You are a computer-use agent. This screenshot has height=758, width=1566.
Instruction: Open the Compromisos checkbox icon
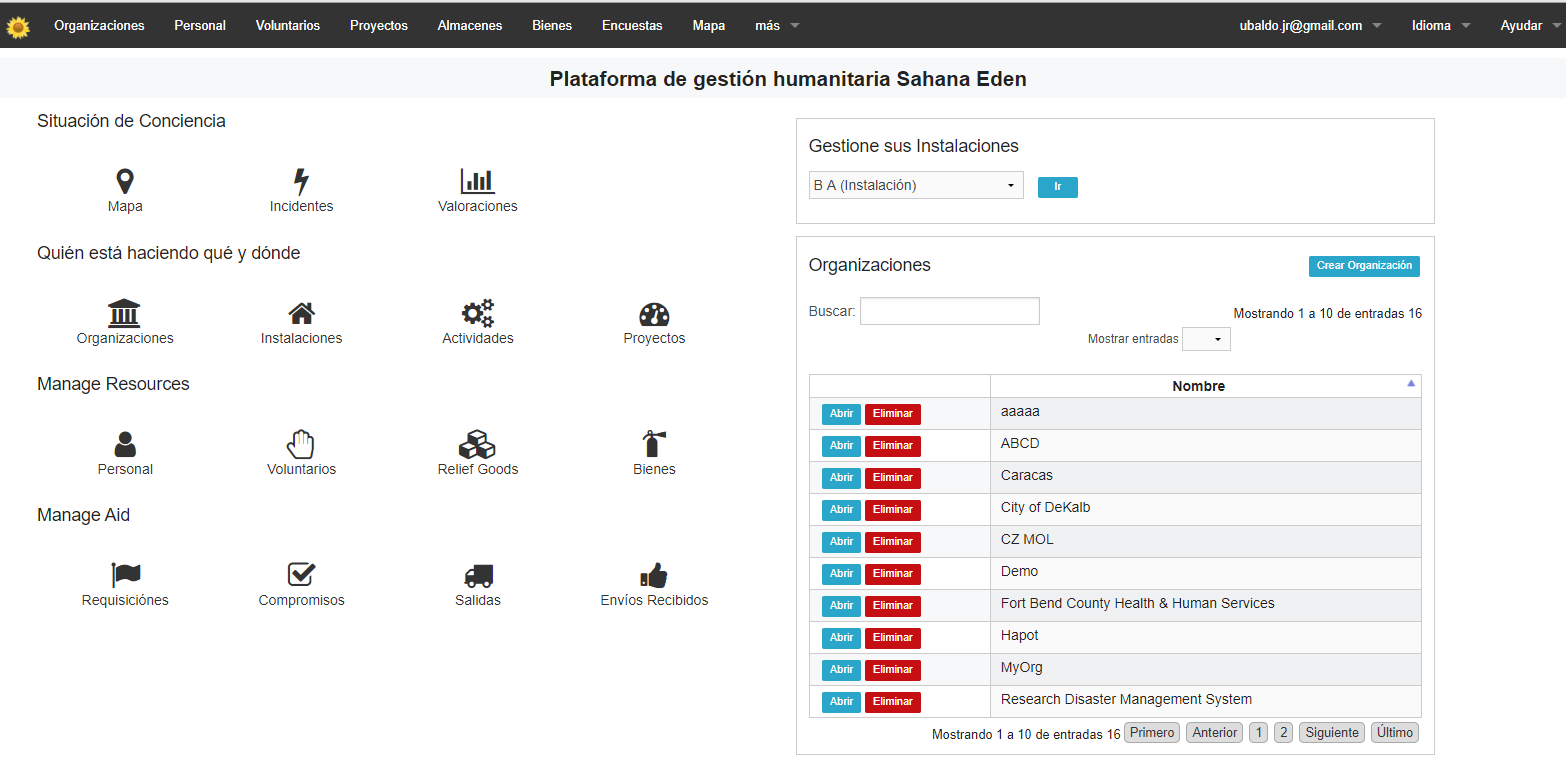301,575
